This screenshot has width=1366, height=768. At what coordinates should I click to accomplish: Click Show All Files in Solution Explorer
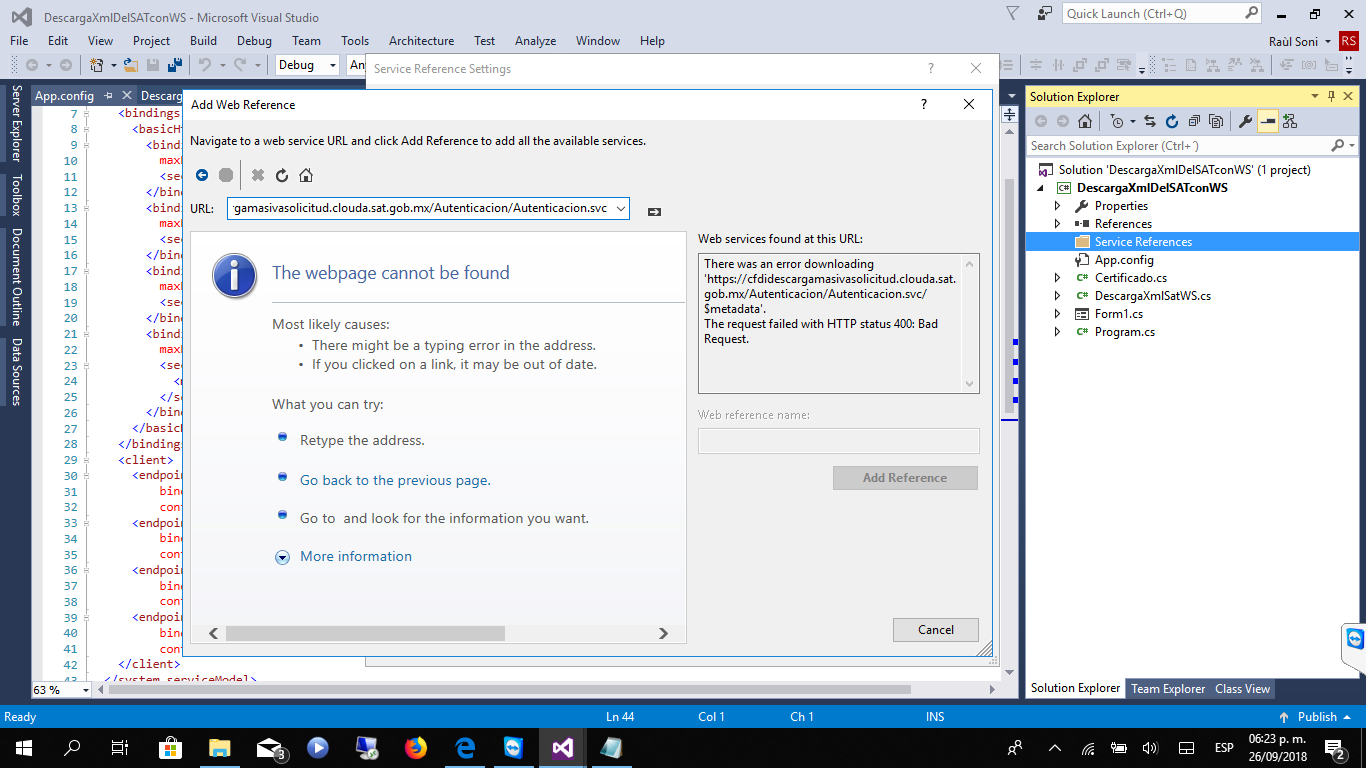point(1216,121)
